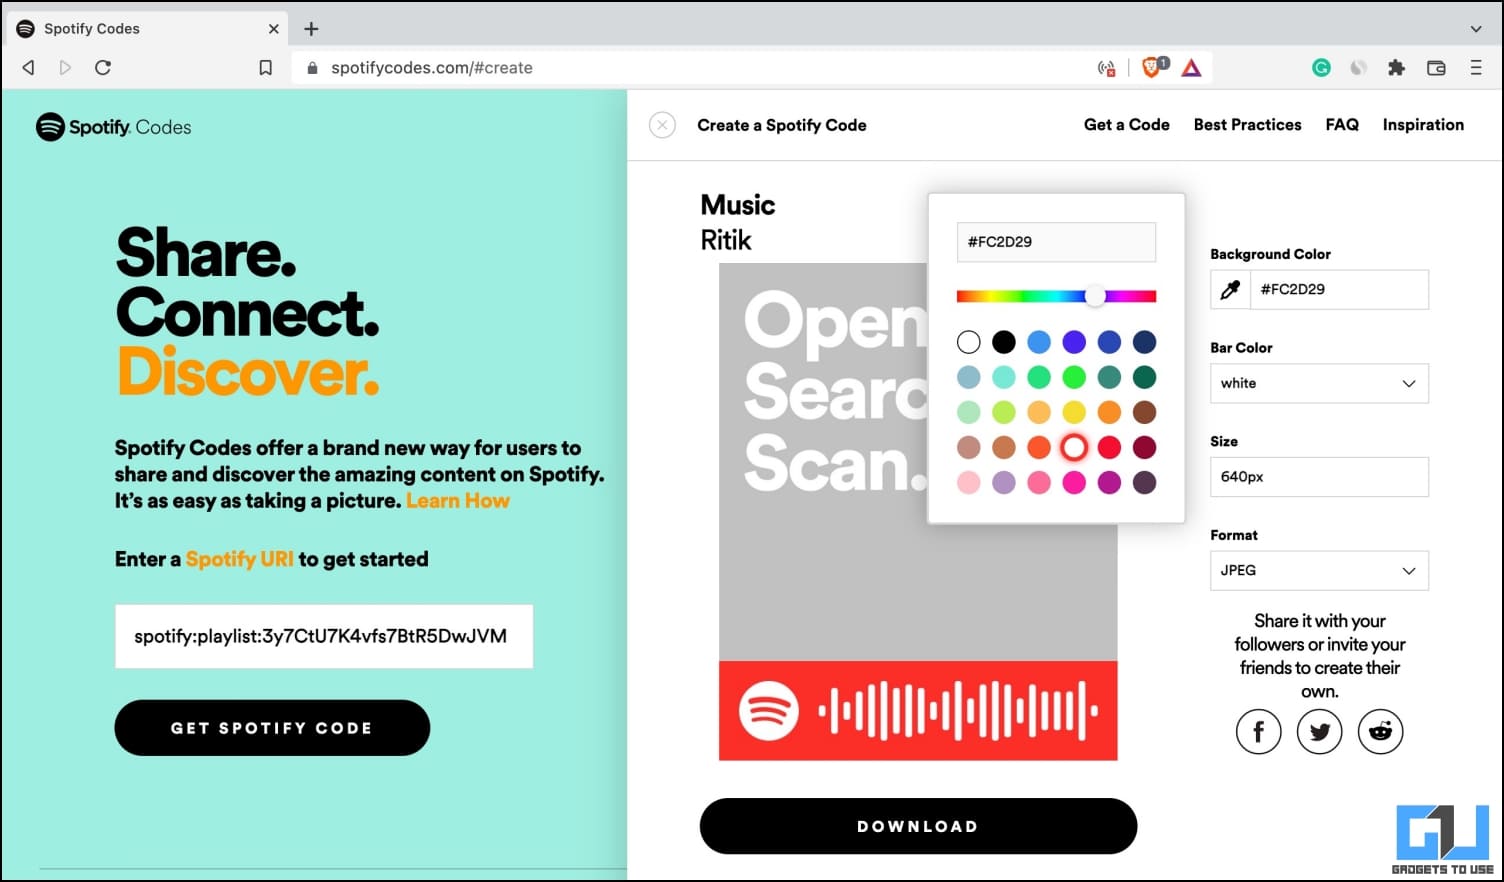Pick the maroon color swatch
This screenshot has width=1504, height=882.
(x=1145, y=447)
